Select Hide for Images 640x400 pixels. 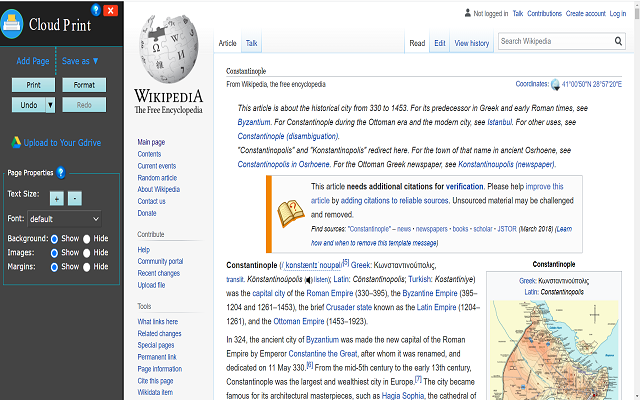[87, 253]
